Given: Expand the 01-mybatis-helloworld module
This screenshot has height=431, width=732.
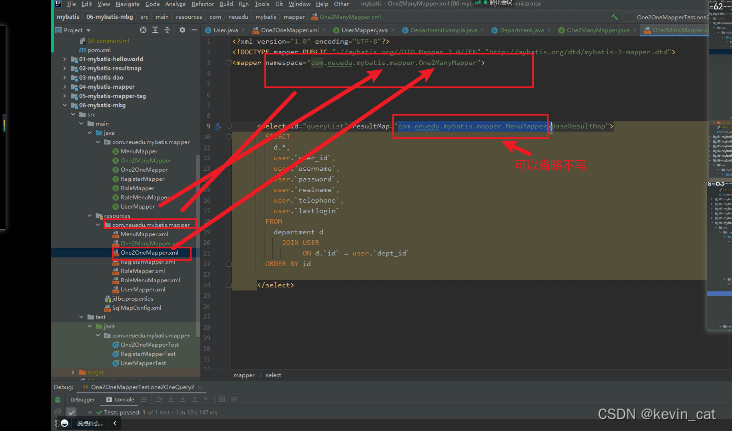Looking at the screenshot, I should pyautogui.click(x=65, y=59).
